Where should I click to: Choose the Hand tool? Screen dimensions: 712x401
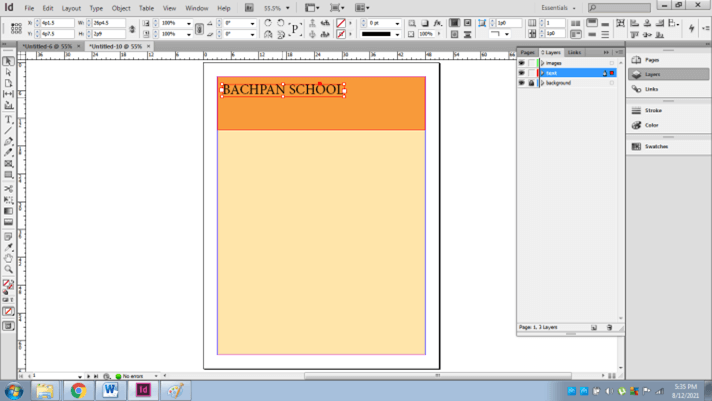point(8,258)
